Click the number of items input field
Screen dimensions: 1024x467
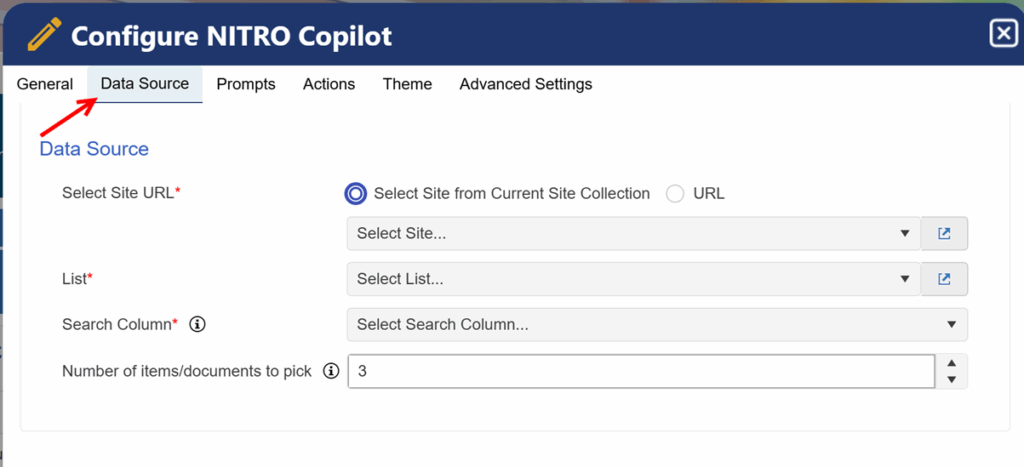[641, 372]
